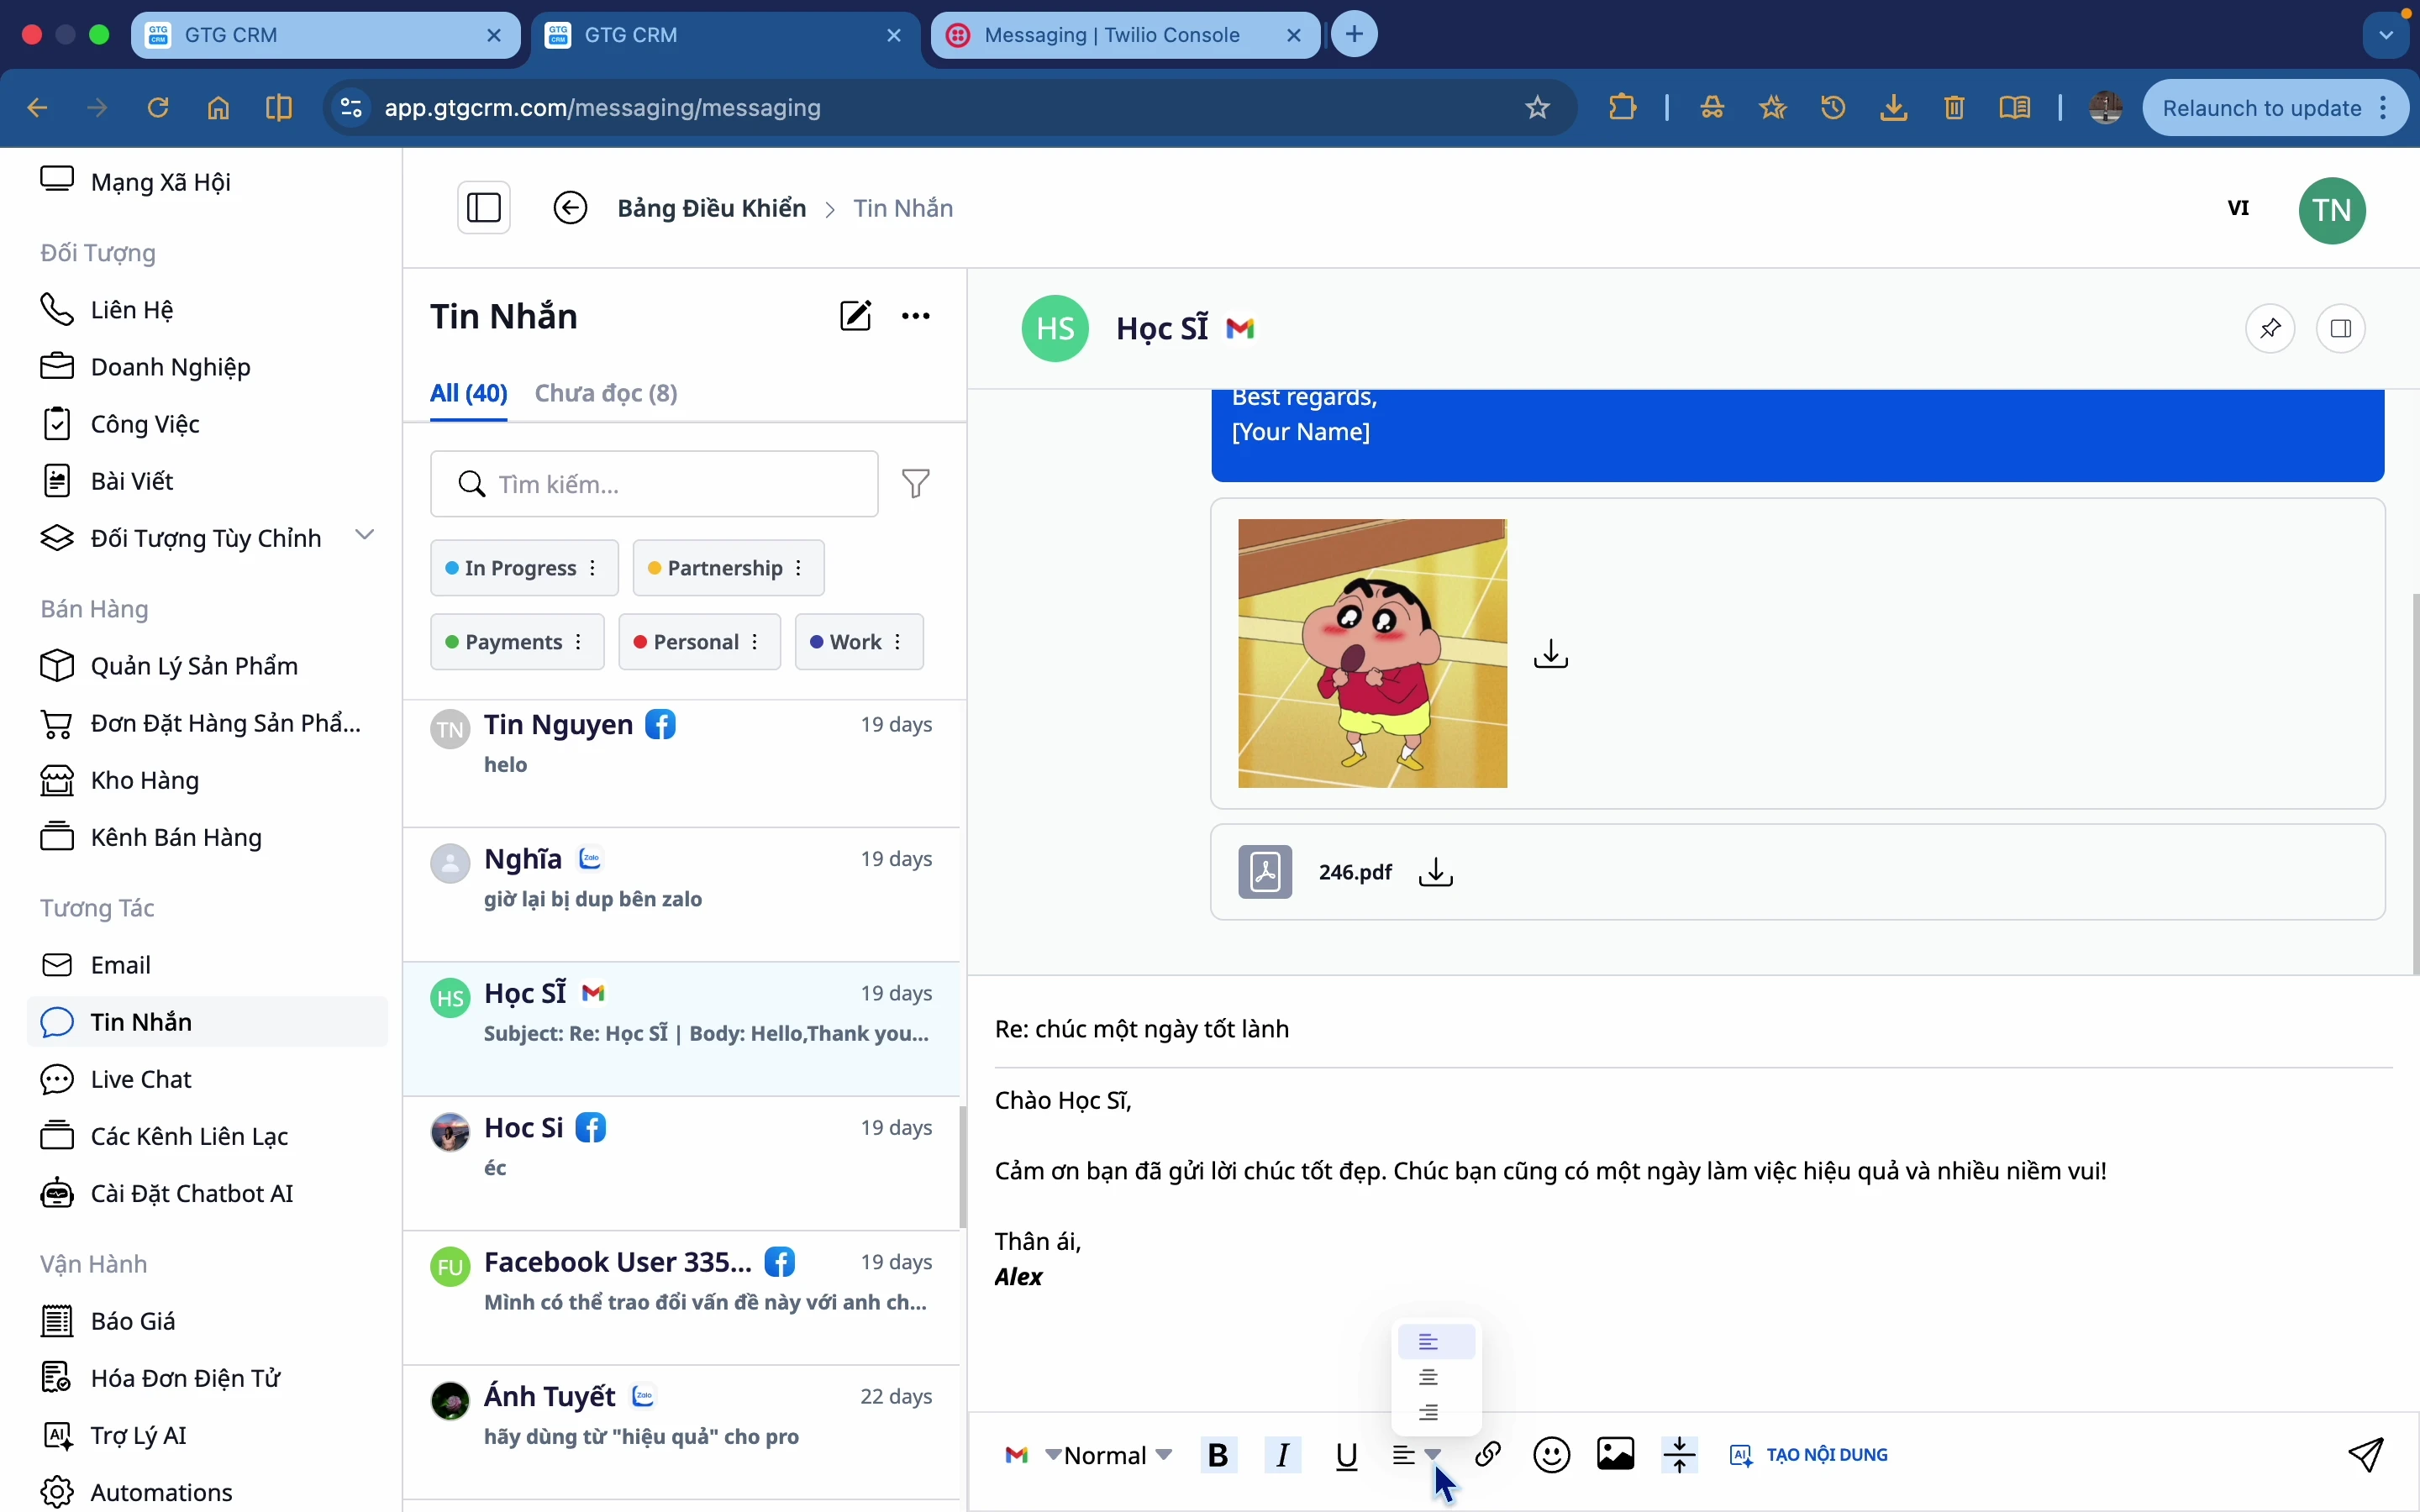Open the Normal text style dropdown
Image resolution: width=2420 pixels, height=1512 pixels.
click(1118, 1455)
